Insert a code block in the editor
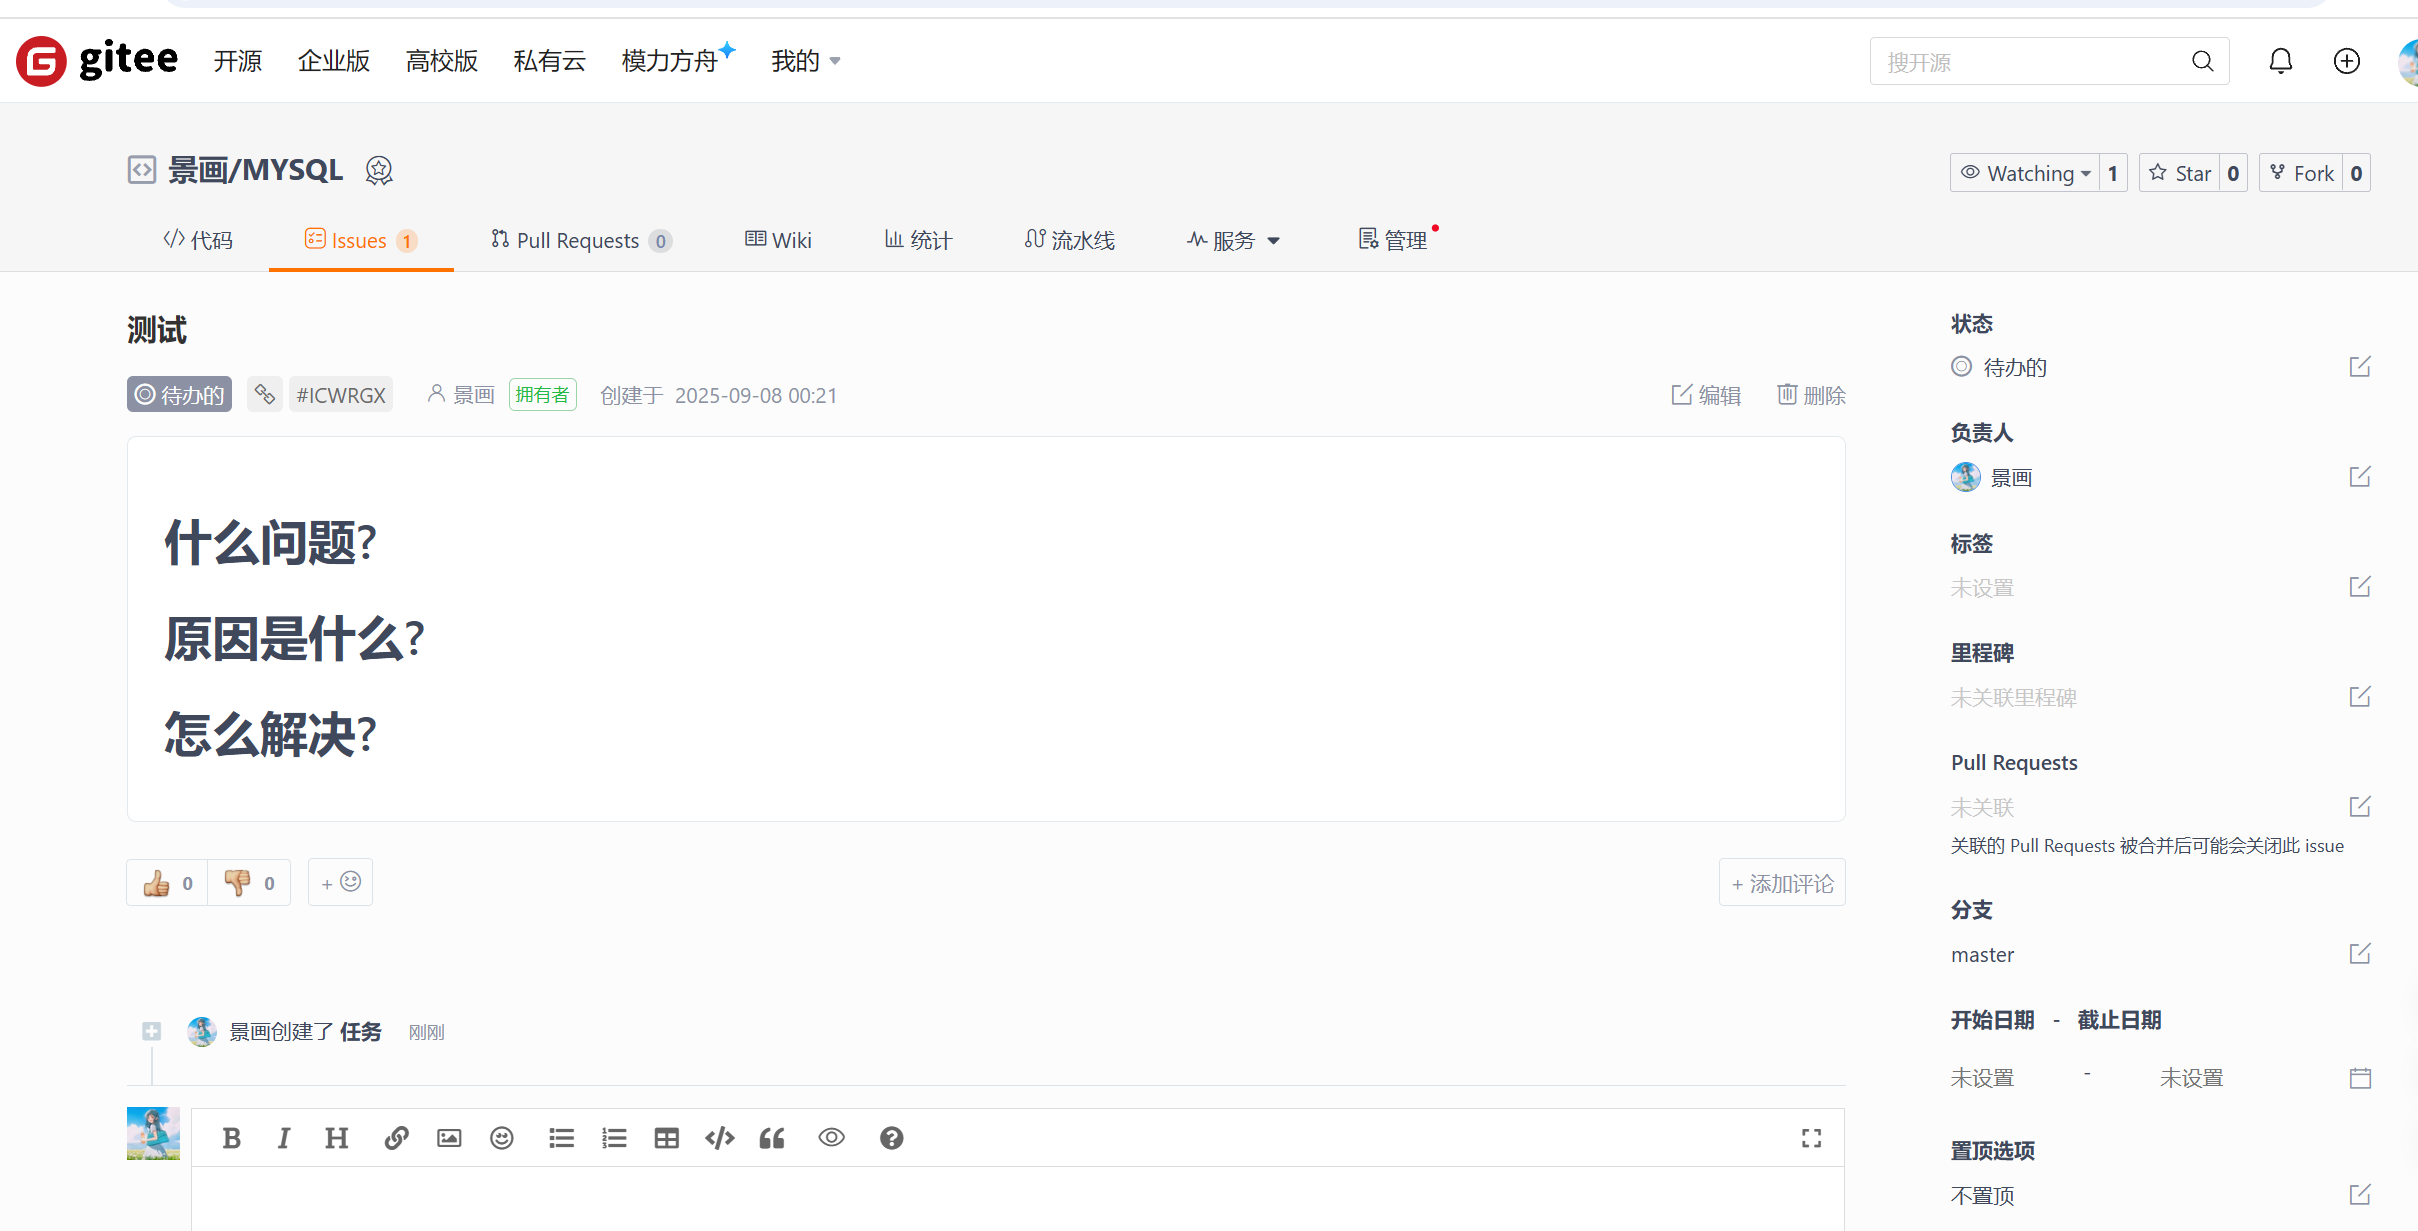The height and width of the screenshot is (1231, 2418). (719, 1138)
